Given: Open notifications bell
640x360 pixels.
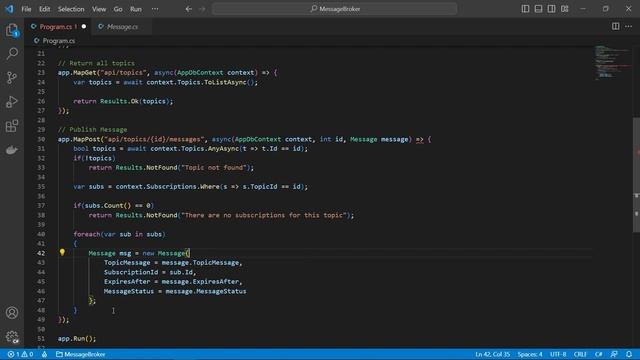Looking at the screenshot, I should pos(629,354).
